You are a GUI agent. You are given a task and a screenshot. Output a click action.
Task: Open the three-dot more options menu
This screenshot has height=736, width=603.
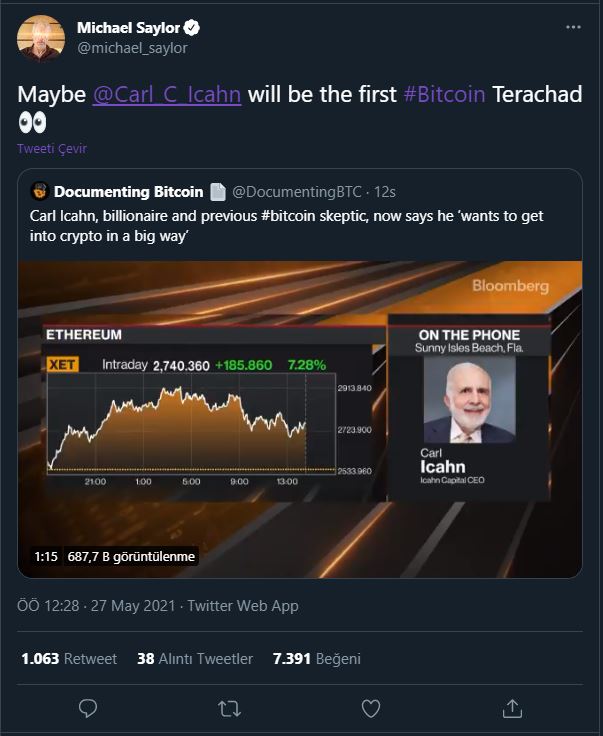click(573, 27)
